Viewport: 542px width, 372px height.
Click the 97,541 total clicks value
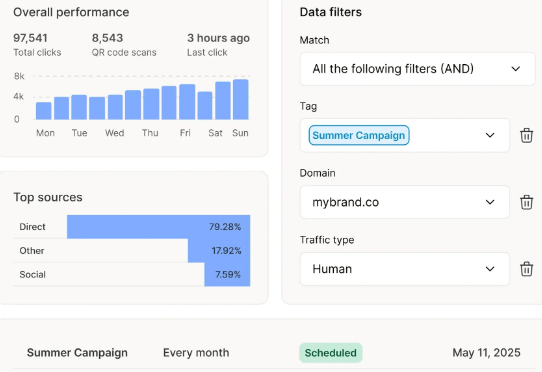pyautogui.click(x=30, y=38)
